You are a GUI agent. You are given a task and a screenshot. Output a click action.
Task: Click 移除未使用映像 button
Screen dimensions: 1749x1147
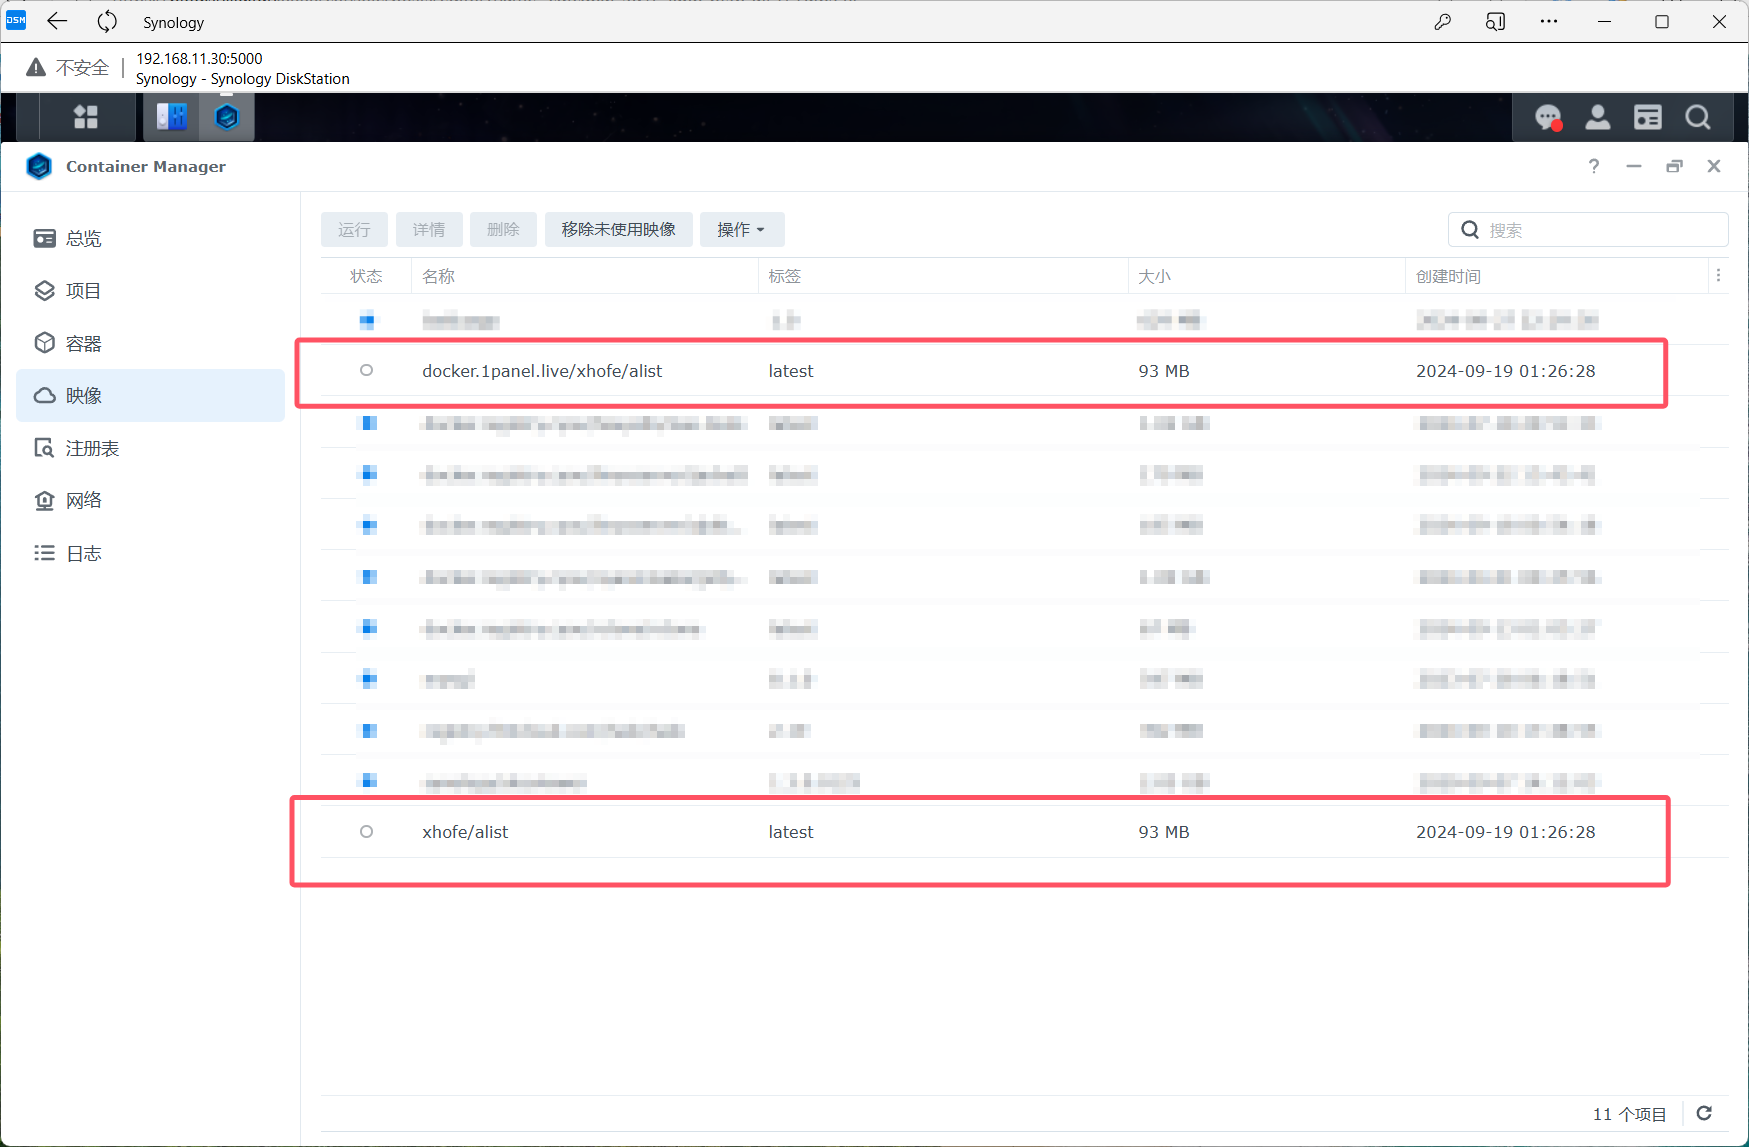619,229
